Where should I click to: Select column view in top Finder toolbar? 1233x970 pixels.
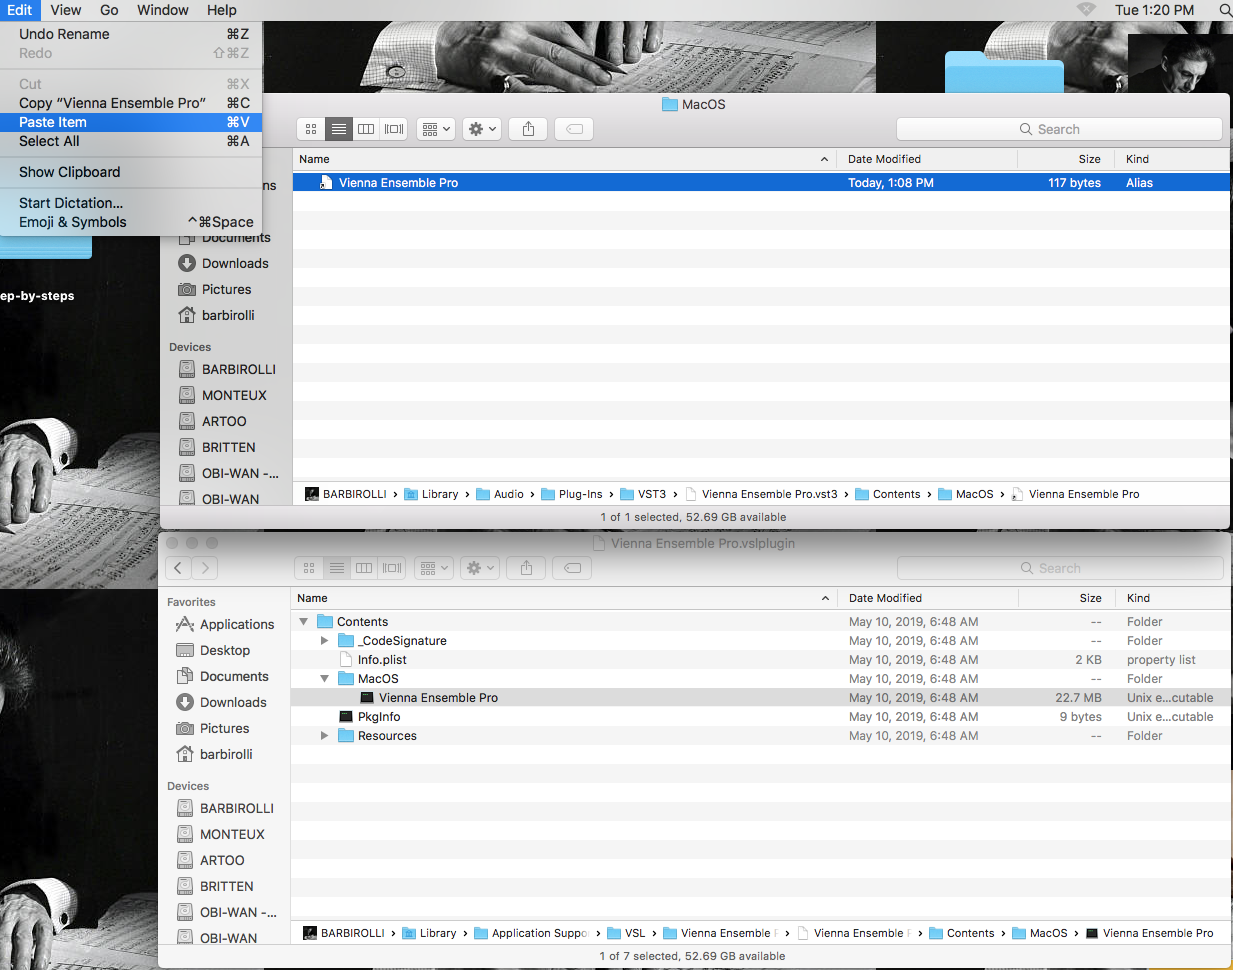366,129
